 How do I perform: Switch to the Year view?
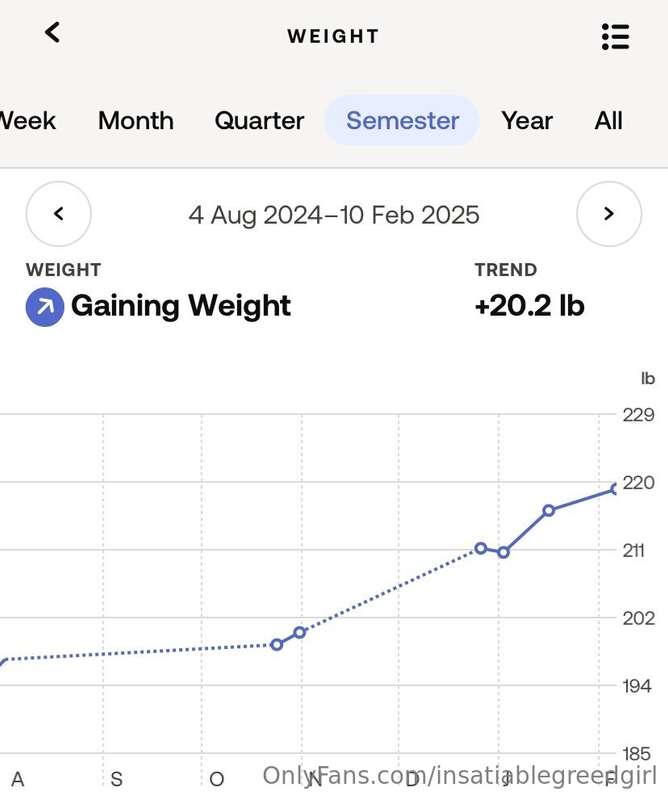(527, 121)
